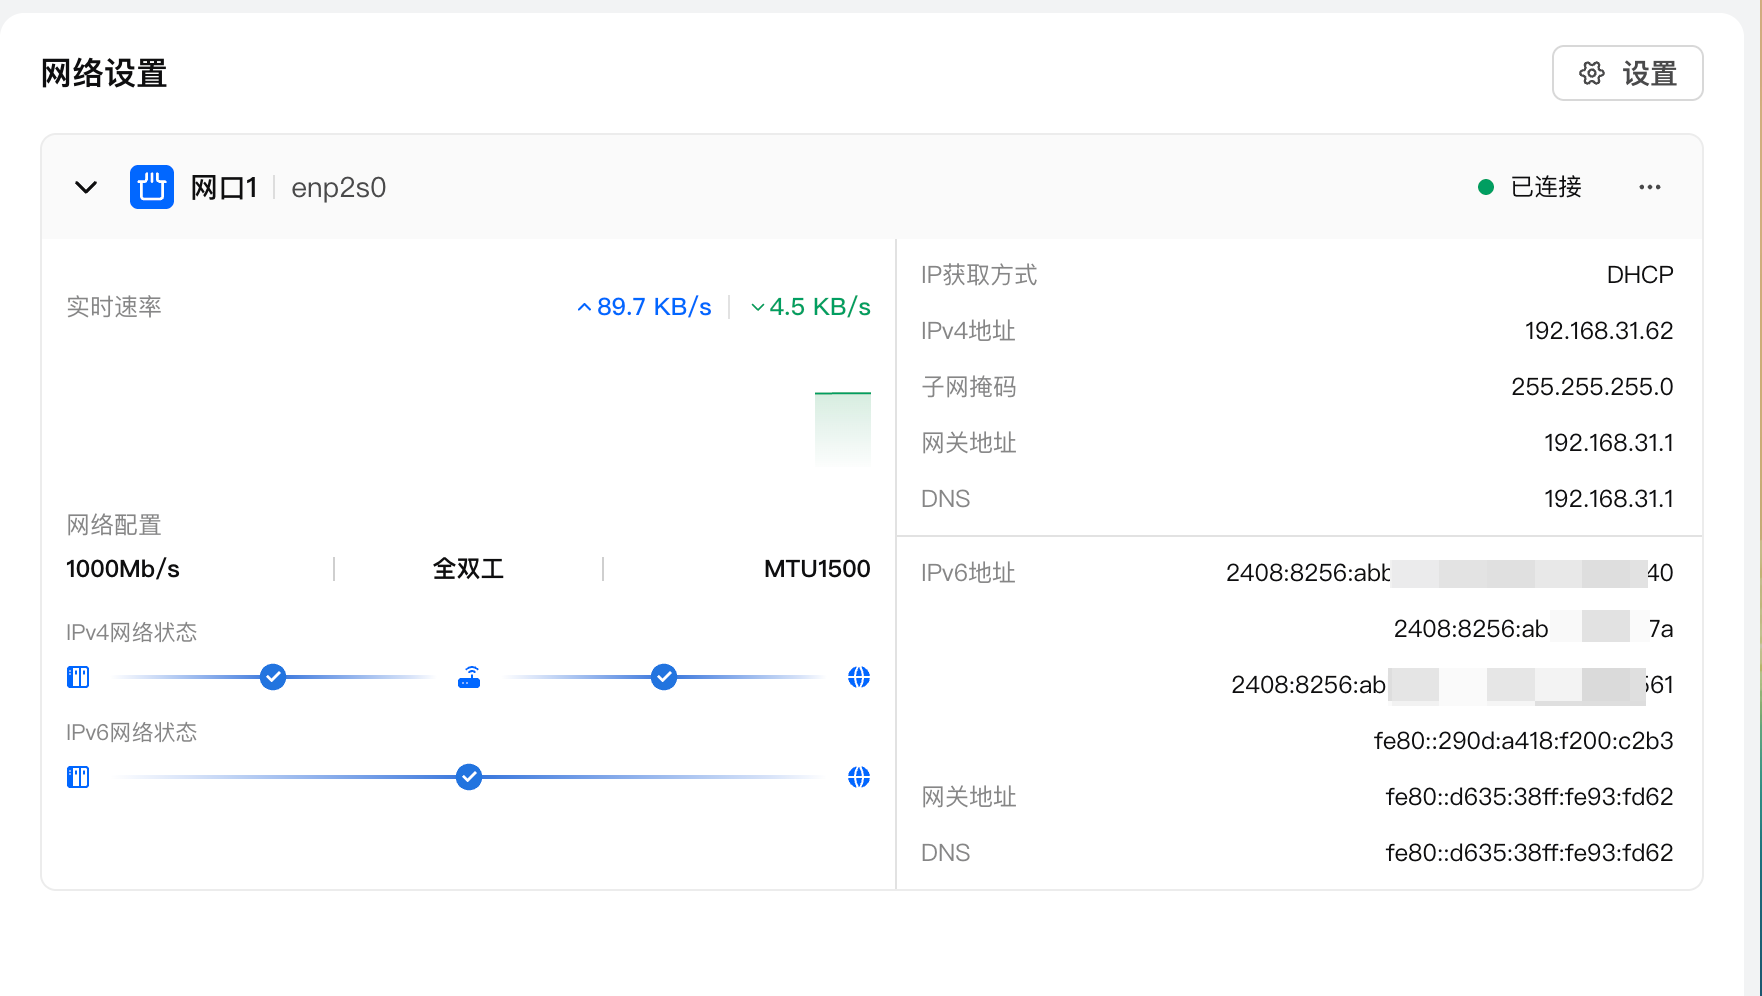Select the IPv4 address 192.168.31.62

point(1598,331)
